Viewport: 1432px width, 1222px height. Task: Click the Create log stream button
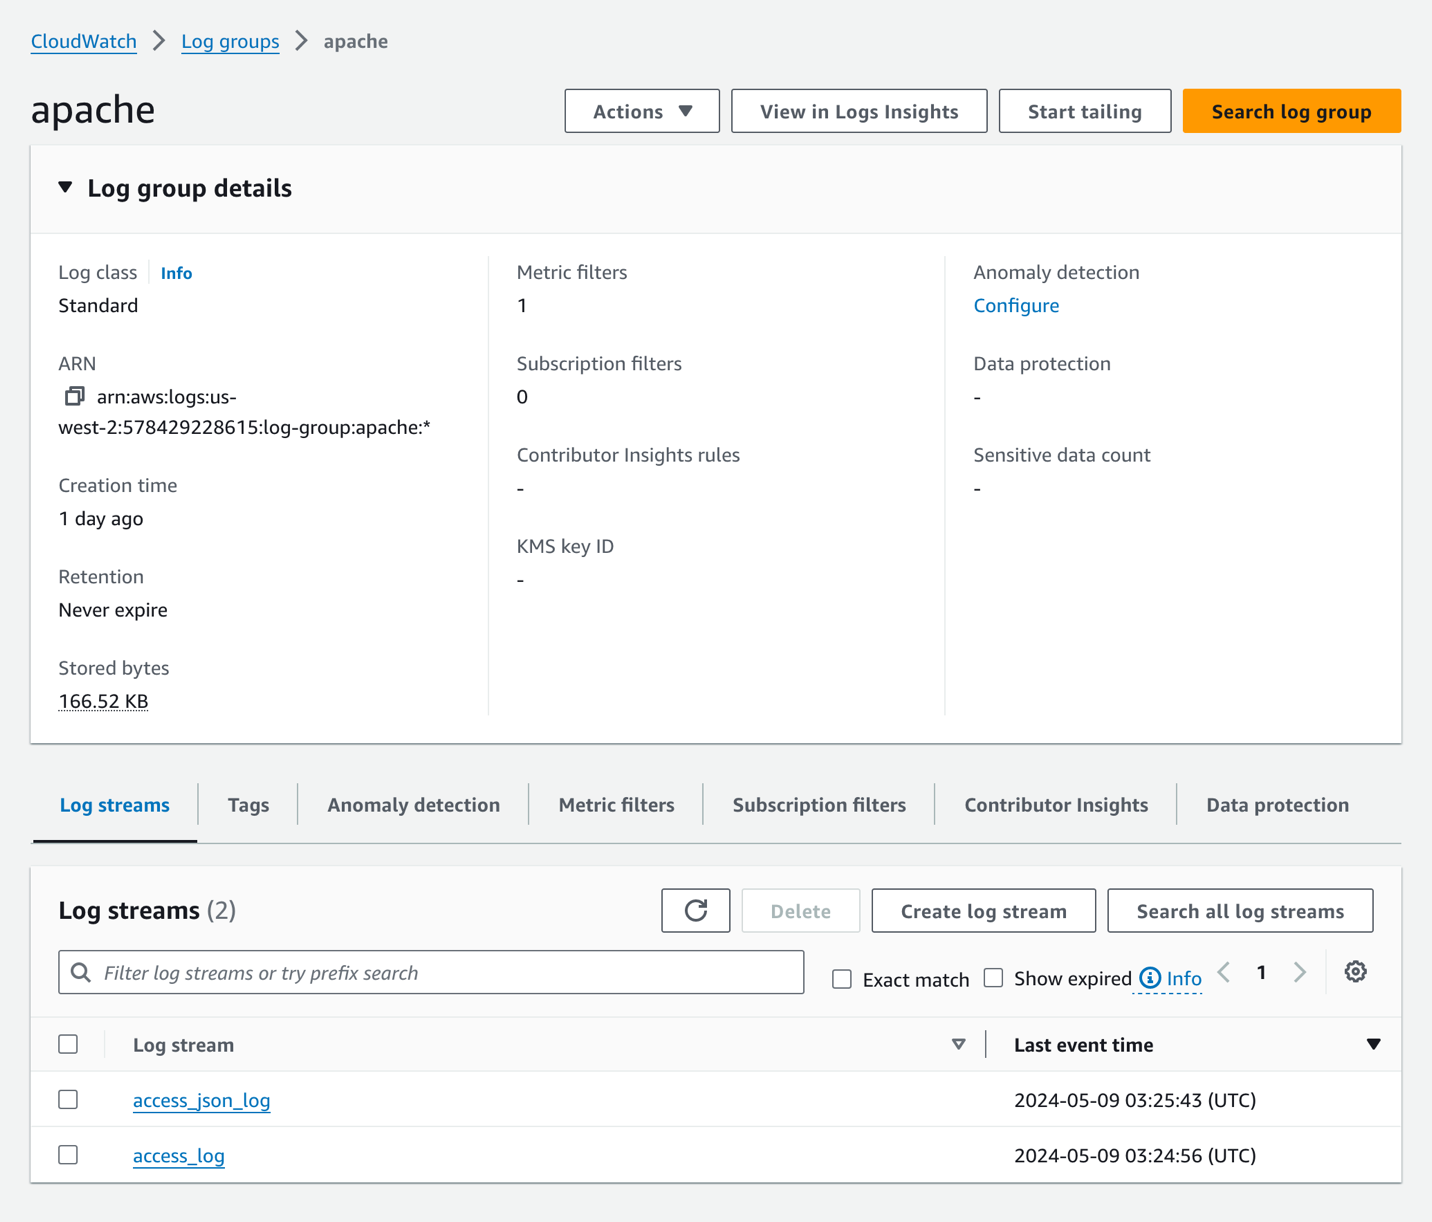(984, 911)
